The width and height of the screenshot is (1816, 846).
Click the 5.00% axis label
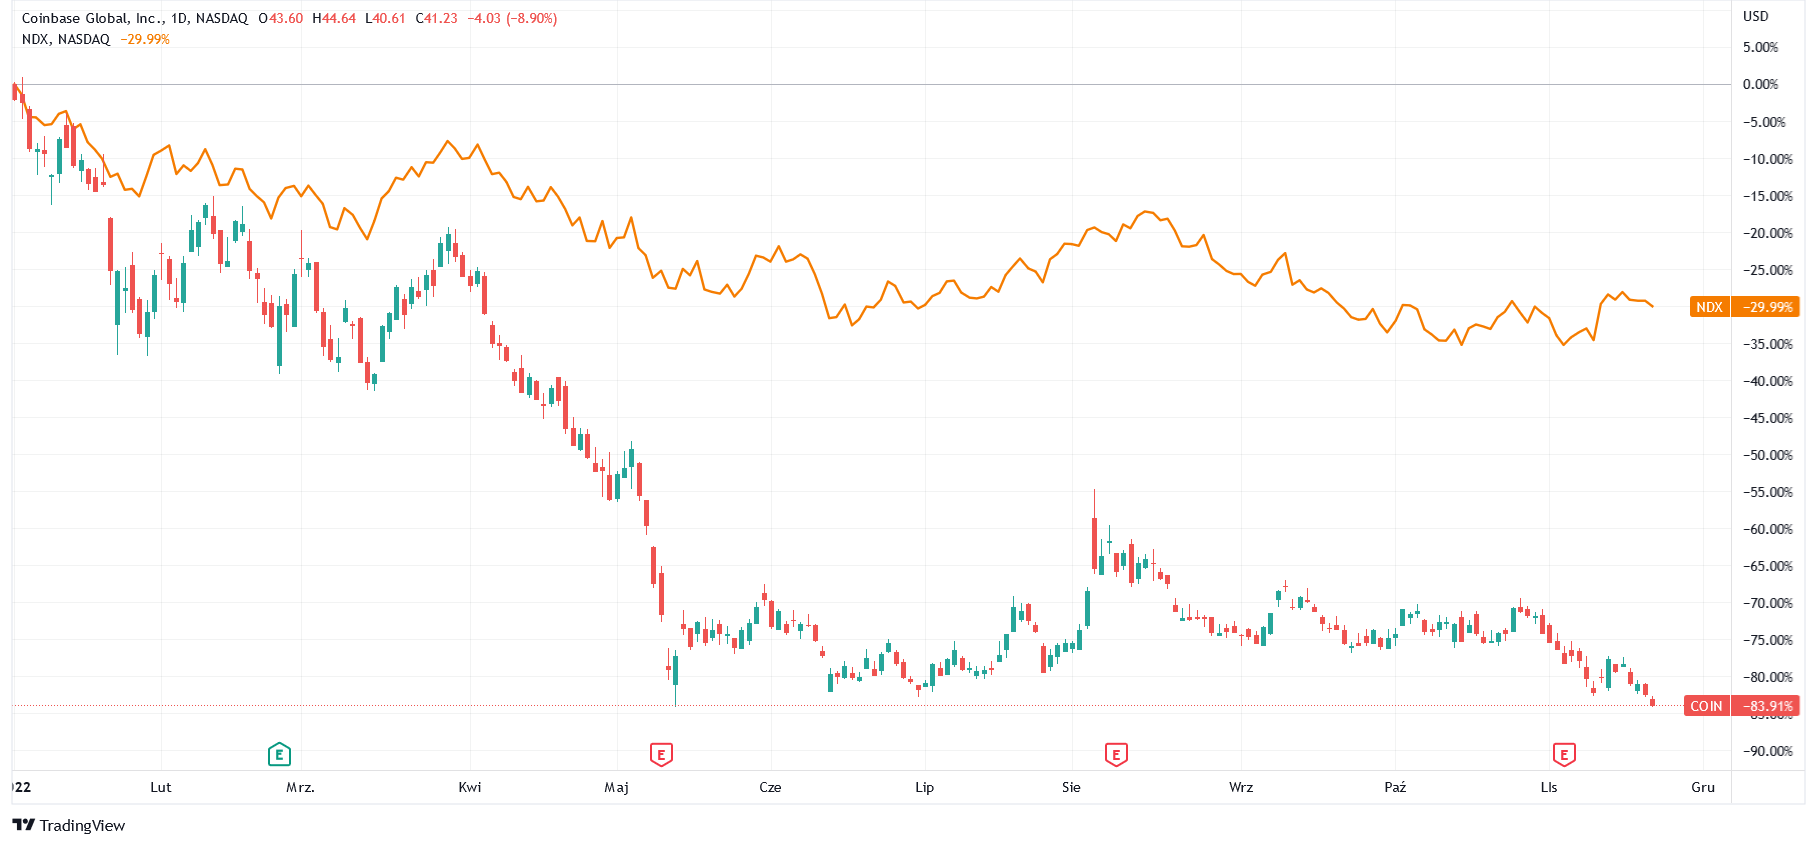coord(1760,47)
